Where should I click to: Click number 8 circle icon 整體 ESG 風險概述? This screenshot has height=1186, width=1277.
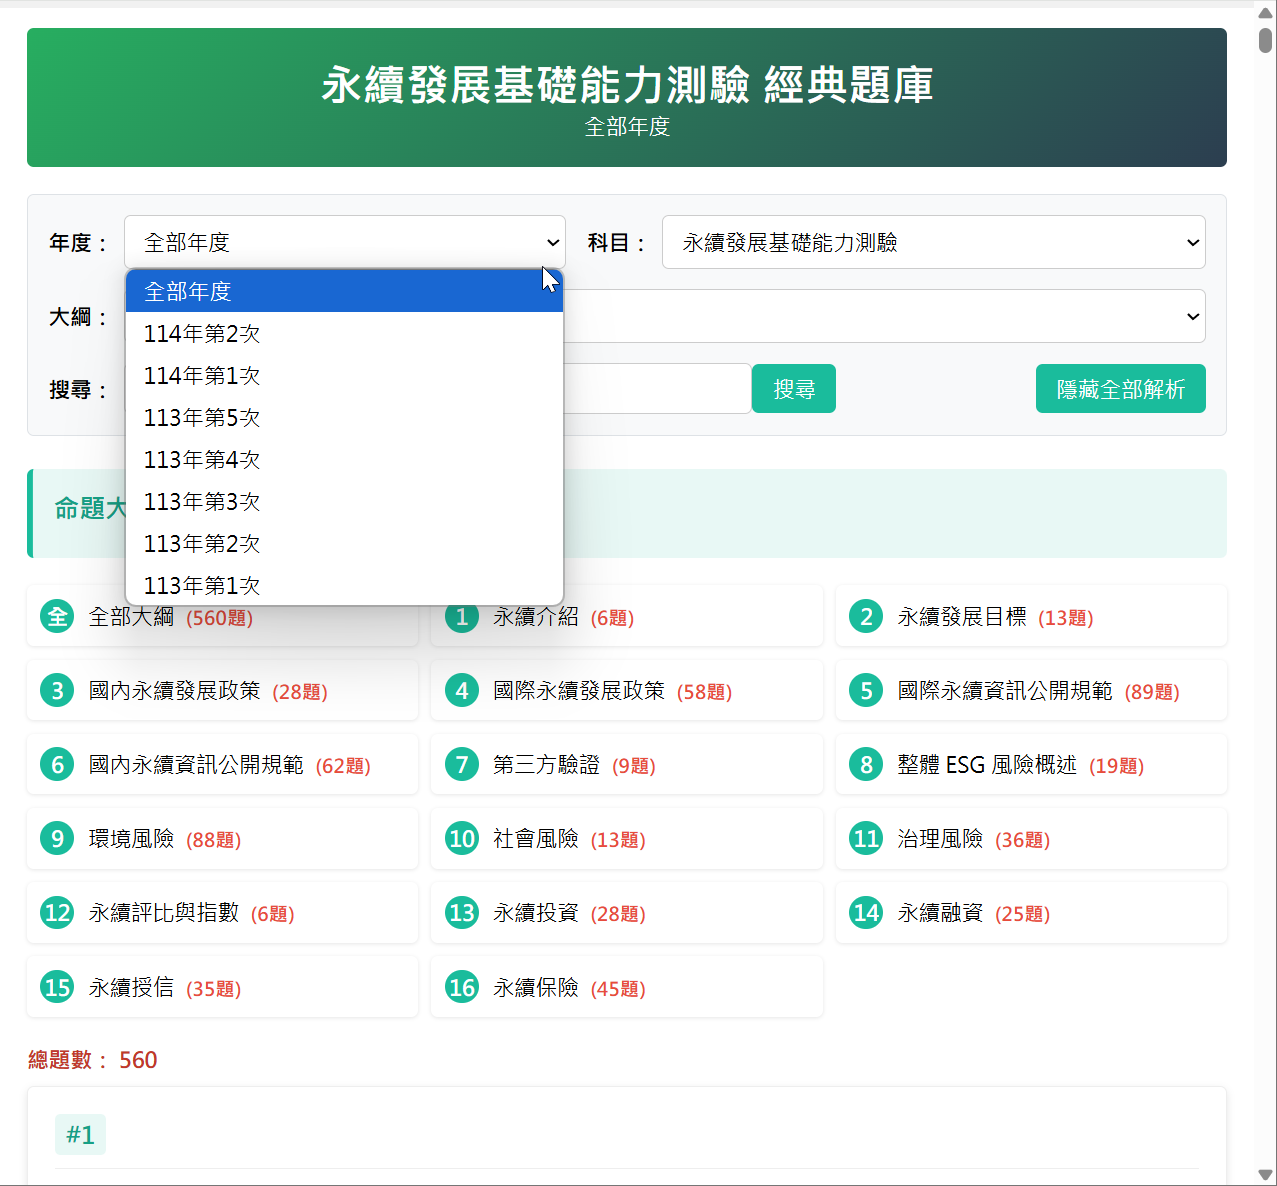click(x=866, y=765)
